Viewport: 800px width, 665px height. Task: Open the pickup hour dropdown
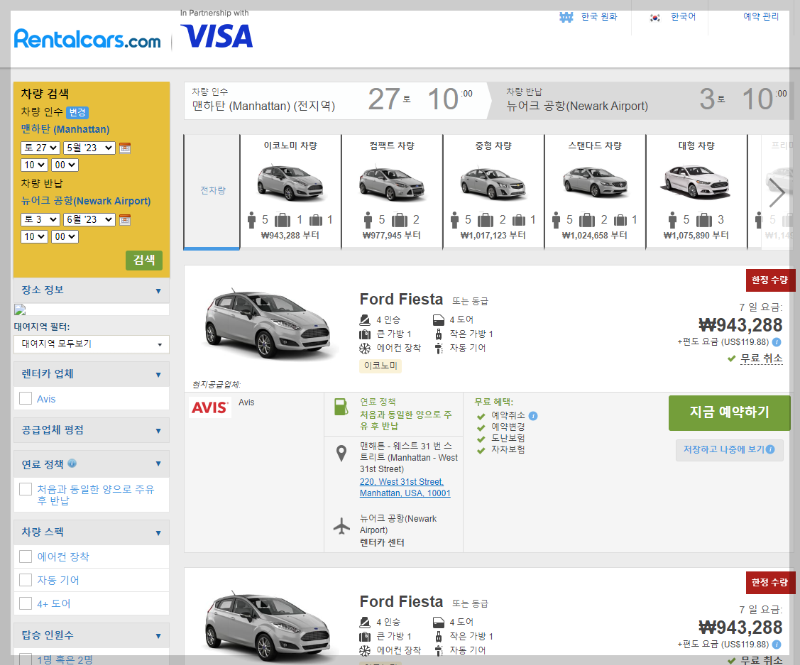[x=34, y=165]
